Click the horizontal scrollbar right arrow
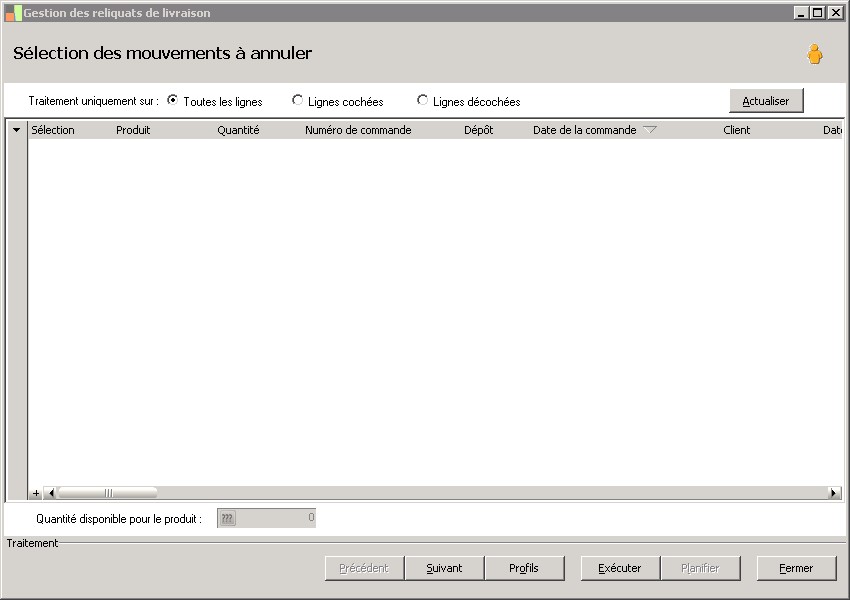The image size is (850, 600). click(834, 493)
